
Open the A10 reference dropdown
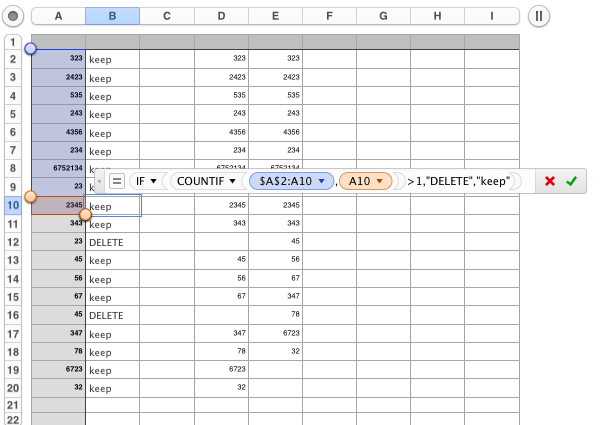point(379,181)
